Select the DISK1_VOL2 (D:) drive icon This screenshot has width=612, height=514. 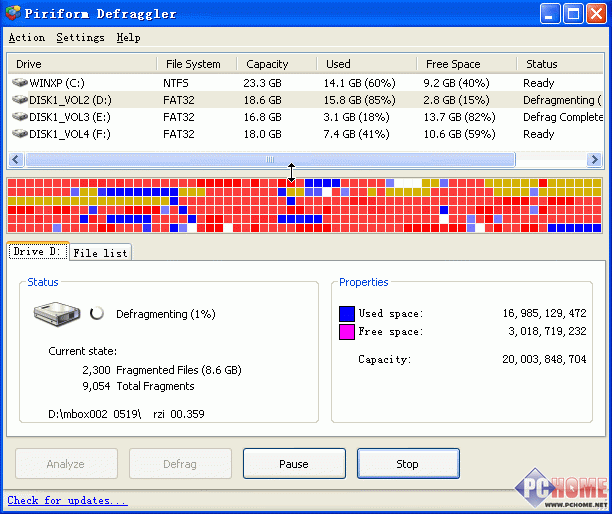click(x=20, y=100)
